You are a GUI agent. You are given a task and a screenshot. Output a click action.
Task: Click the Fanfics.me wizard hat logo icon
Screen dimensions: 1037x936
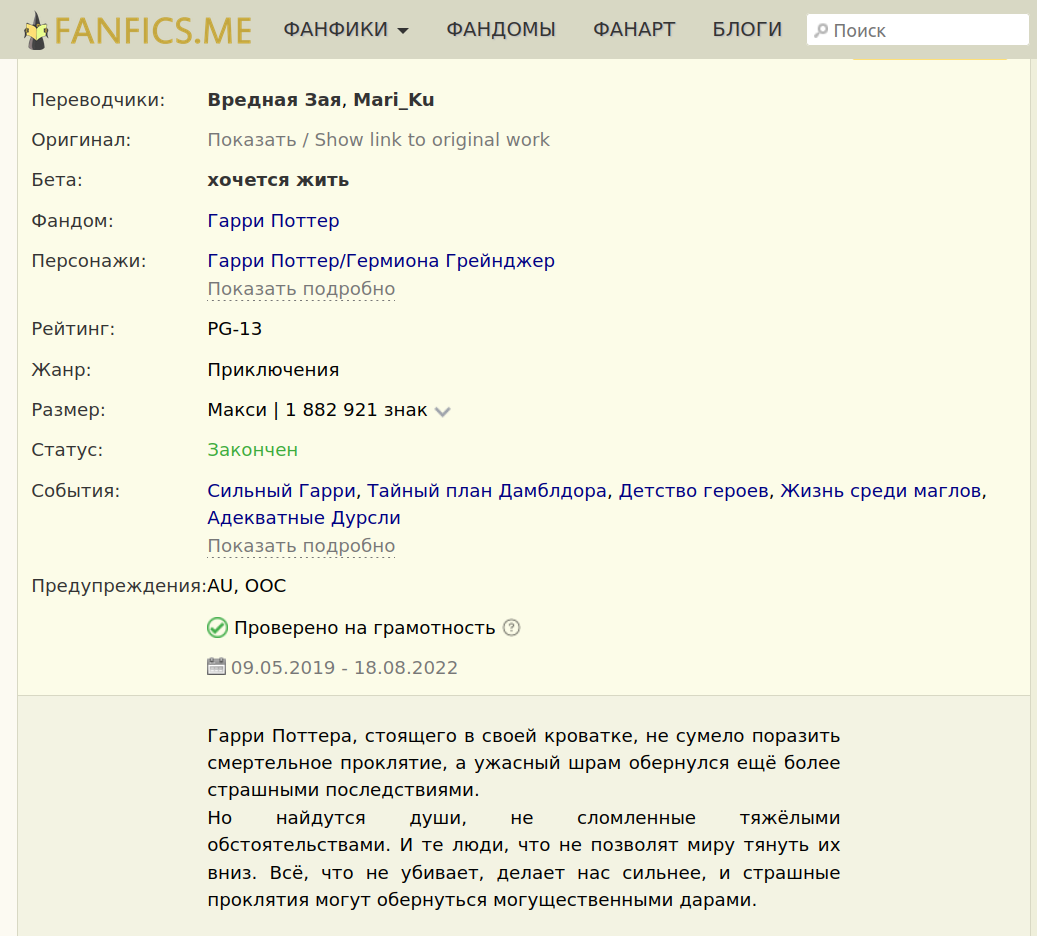coord(36,30)
